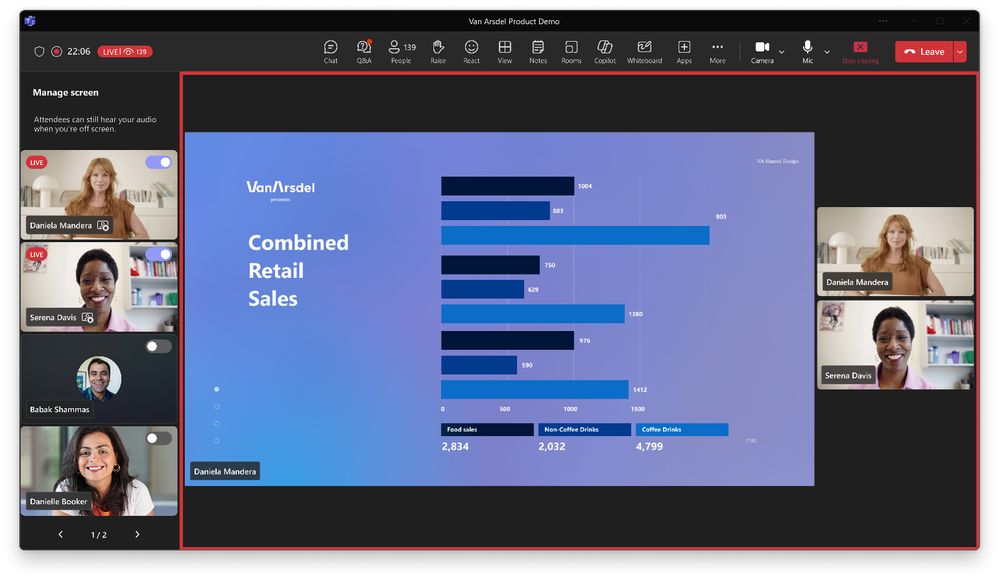
Task: Show the People list
Action: click(401, 52)
